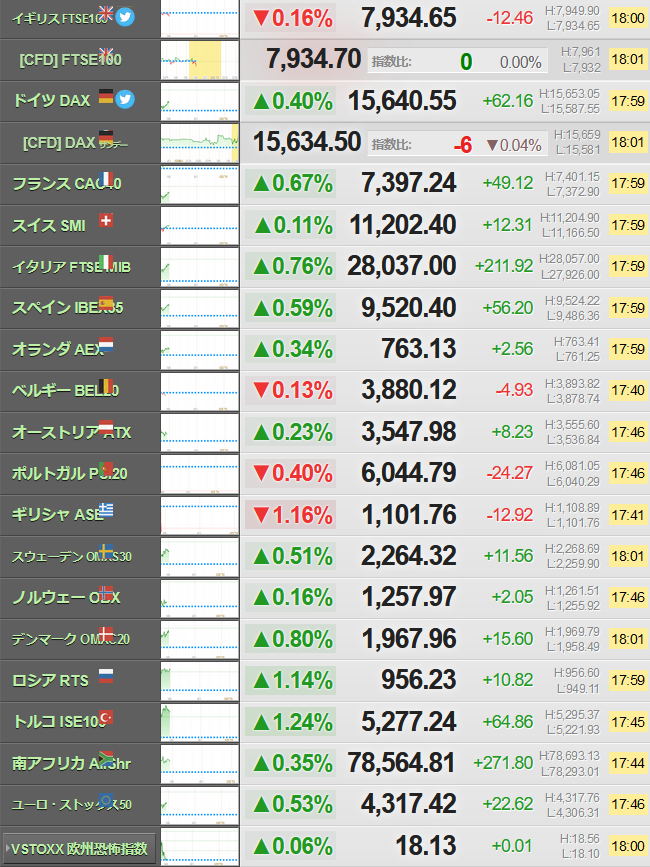Screen dimensions: 650x867
Task: Click the Twitter icon beside ドイツ DAX
Action: click(x=125, y=100)
